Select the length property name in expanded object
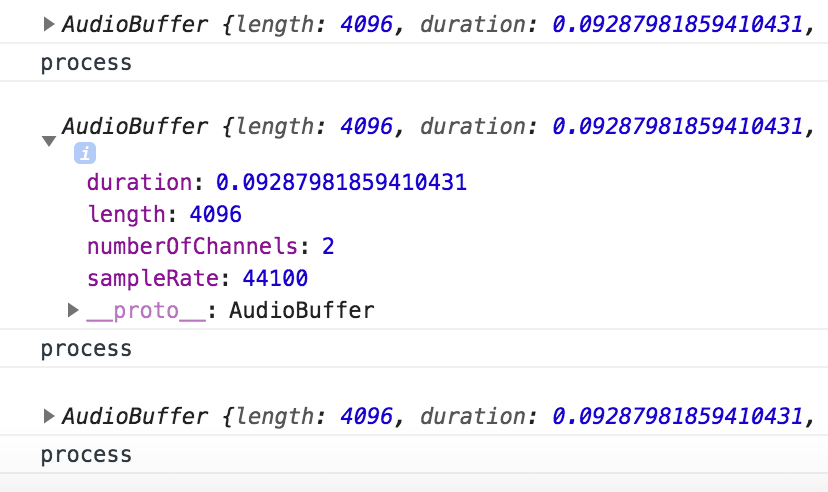The width and height of the screenshot is (828, 492). [127, 214]
